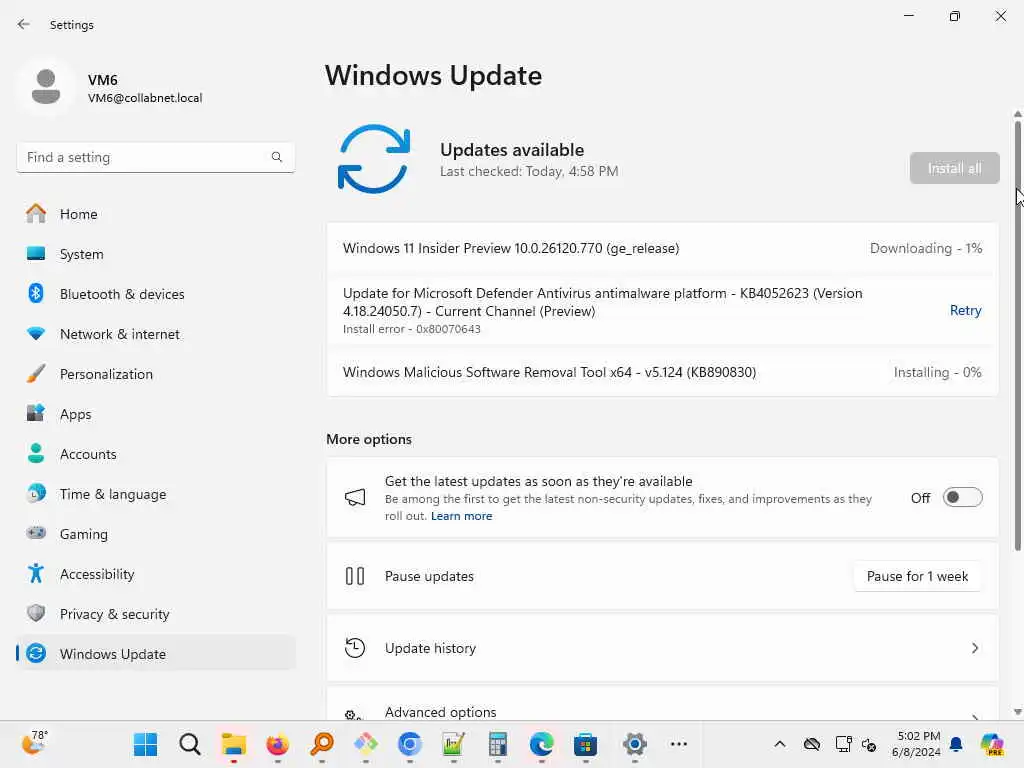Open the blue circular browser icon on taskbar
1024x768 pixels.
tap(409, 744)
